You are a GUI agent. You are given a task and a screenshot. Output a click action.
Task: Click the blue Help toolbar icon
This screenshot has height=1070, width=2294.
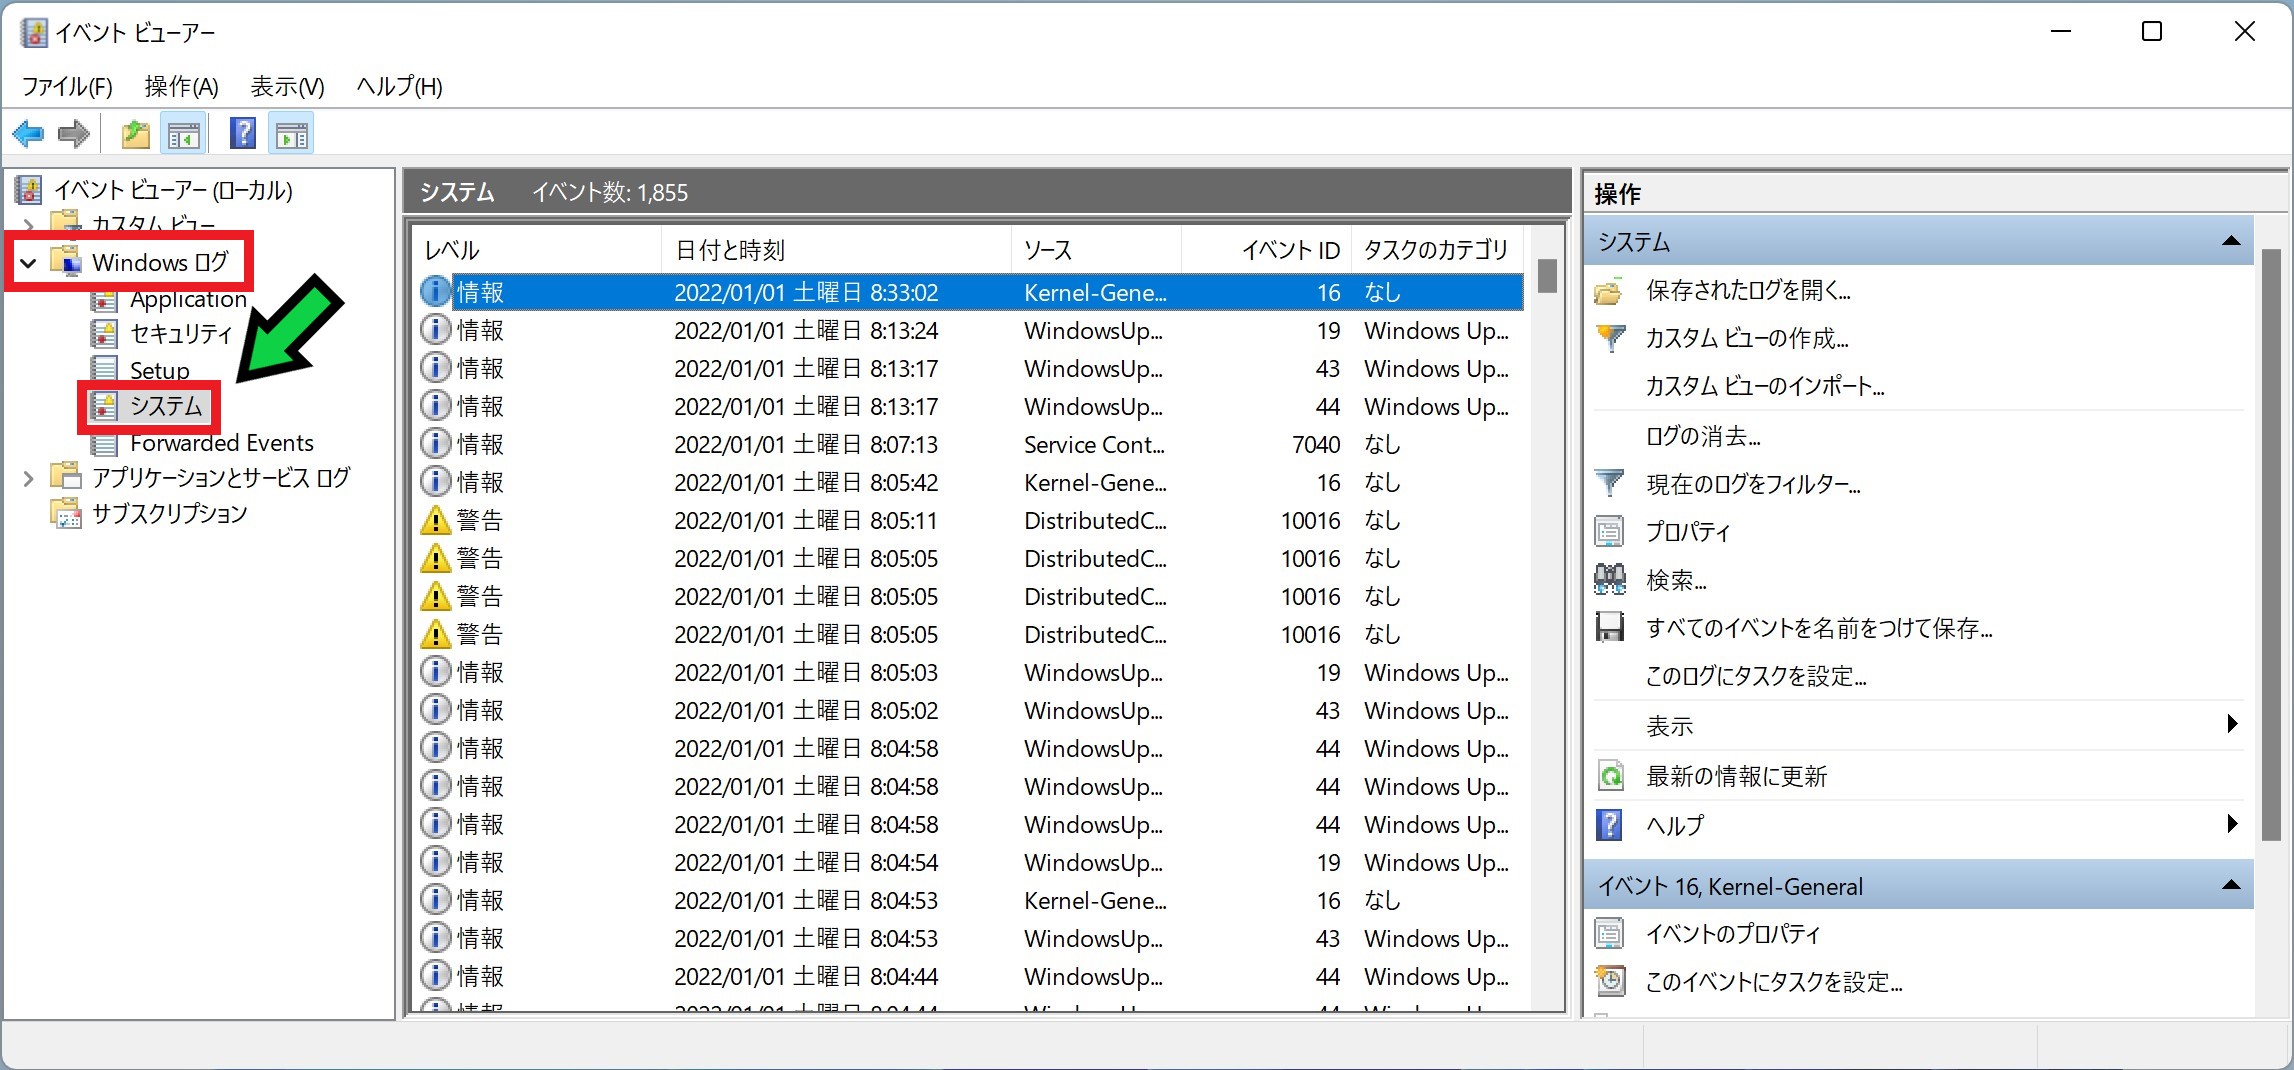pos(243,134)
